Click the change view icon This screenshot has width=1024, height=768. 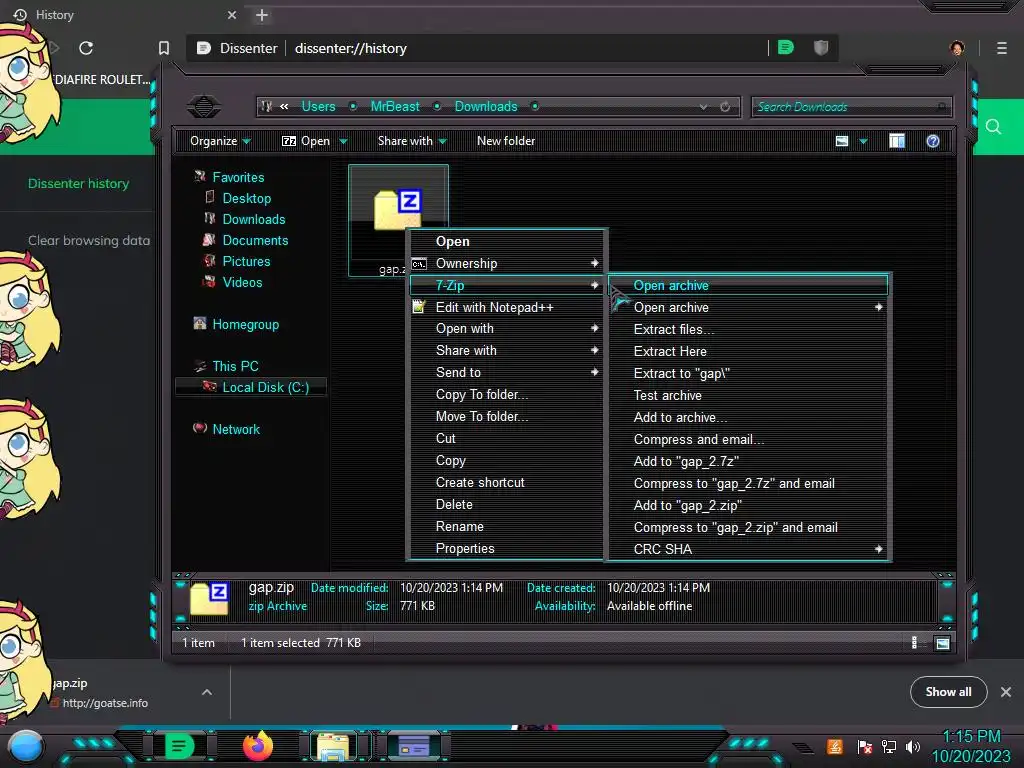pos(842,141)
